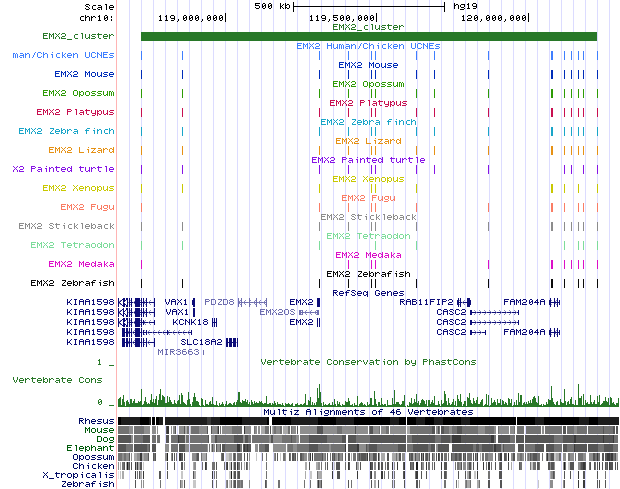This screenshot has width=620, height=489.
Task: Open the SLC18A2 gene entry
Action: (200, 342)
